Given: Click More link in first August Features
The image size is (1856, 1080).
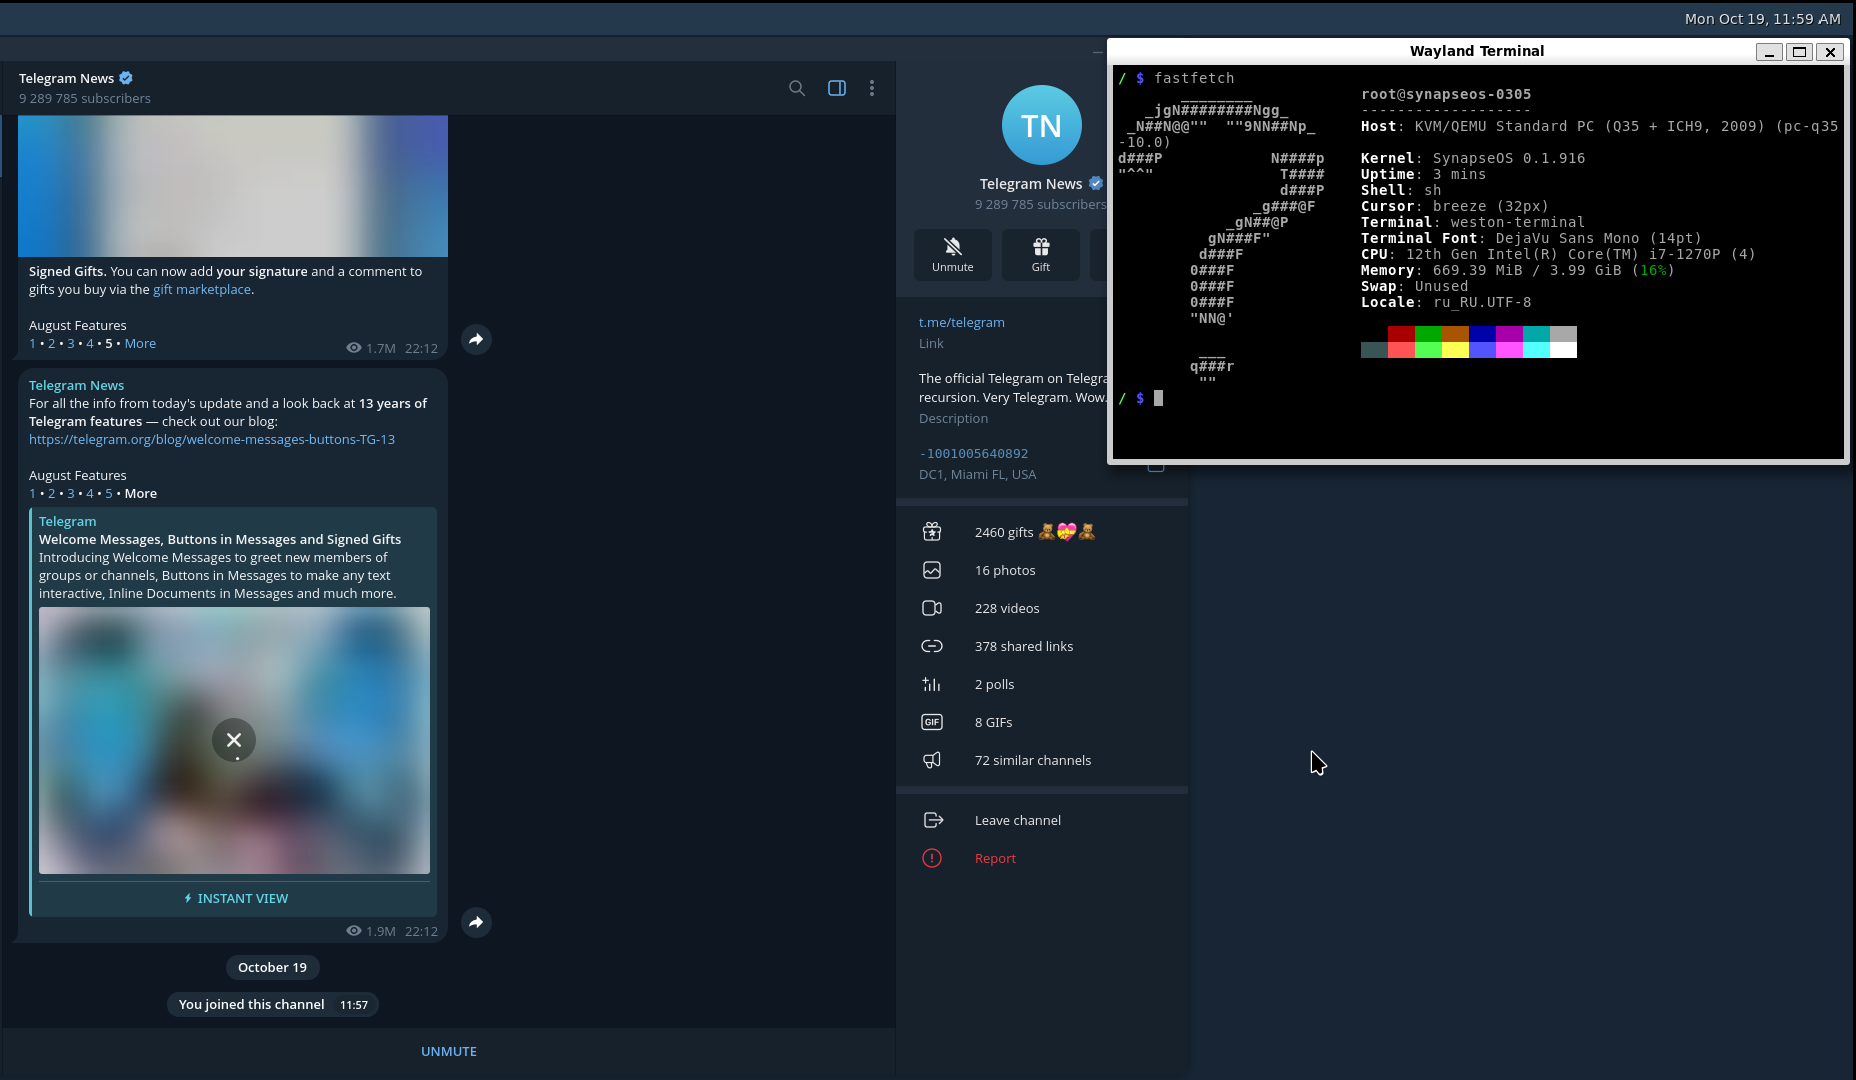Looking at the screenshot, I should tap(140, 343).
